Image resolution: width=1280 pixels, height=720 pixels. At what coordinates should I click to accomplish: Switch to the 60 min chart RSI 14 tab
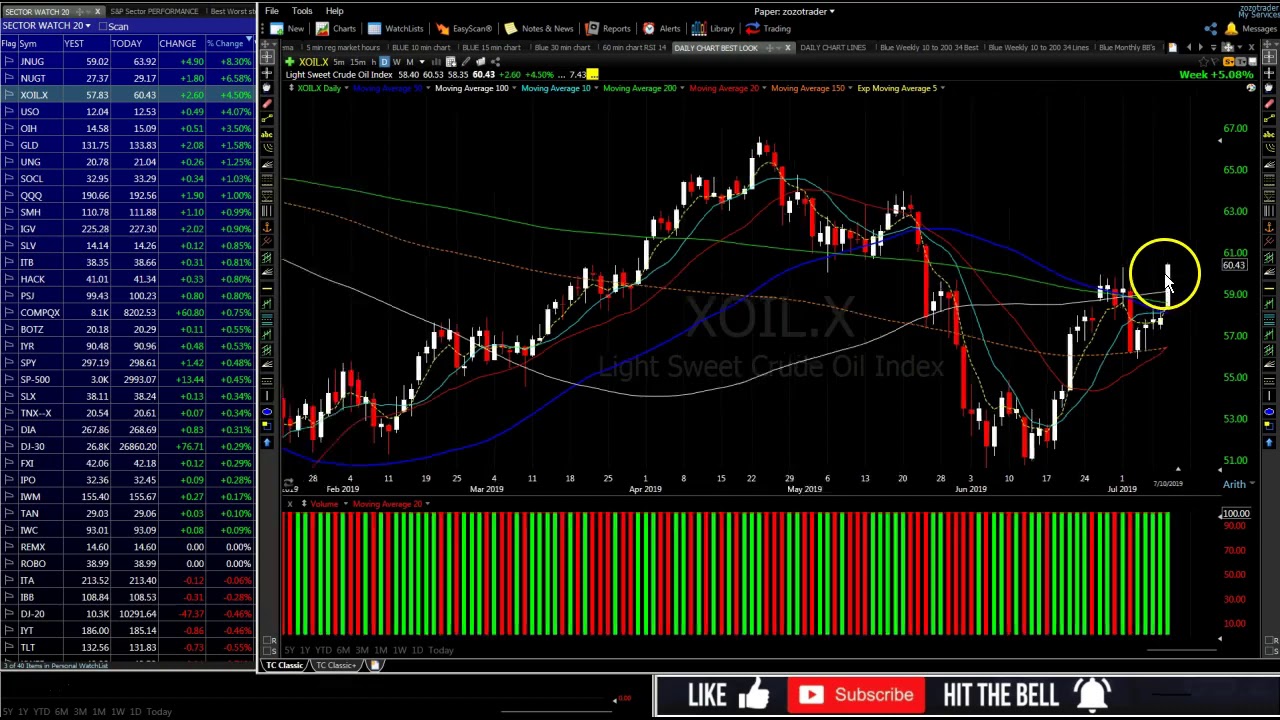[x=636, y=48]
